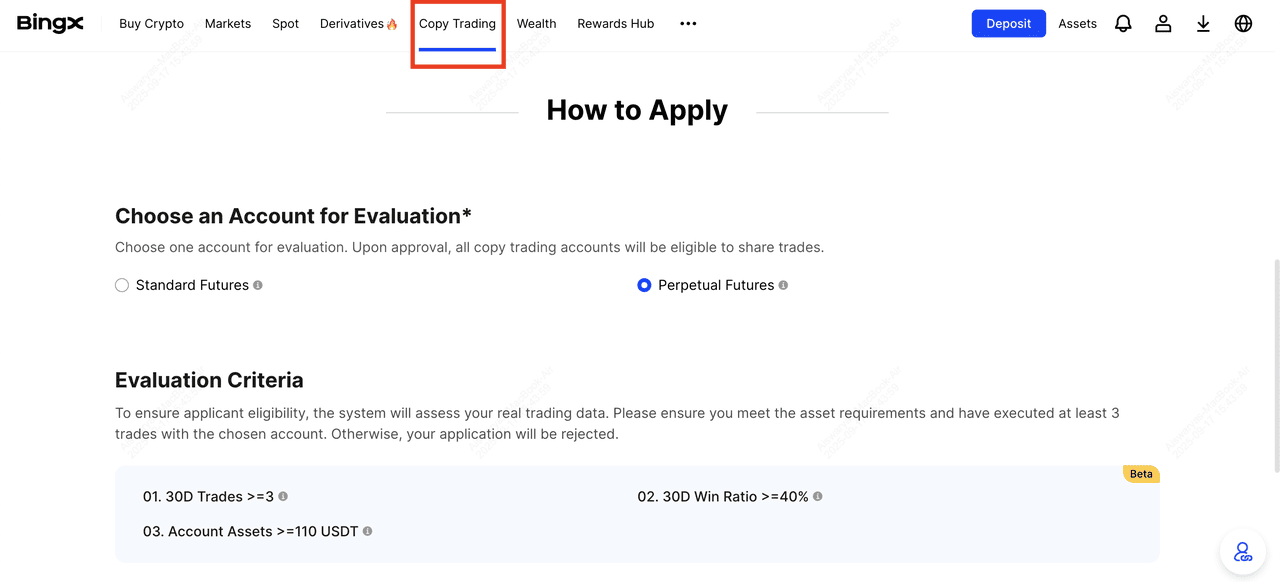Click the page vertical scrollbar
Screen dimensions: 1280x582
pos(1276,365)
